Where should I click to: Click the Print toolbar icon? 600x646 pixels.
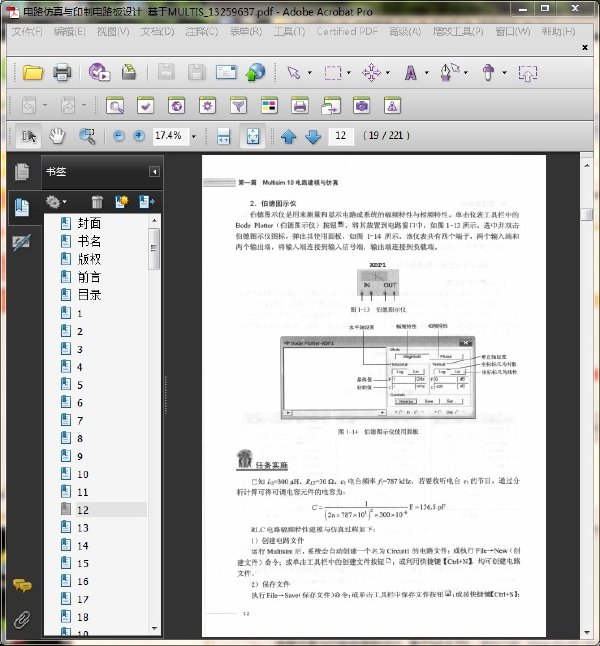coord(62,73)
